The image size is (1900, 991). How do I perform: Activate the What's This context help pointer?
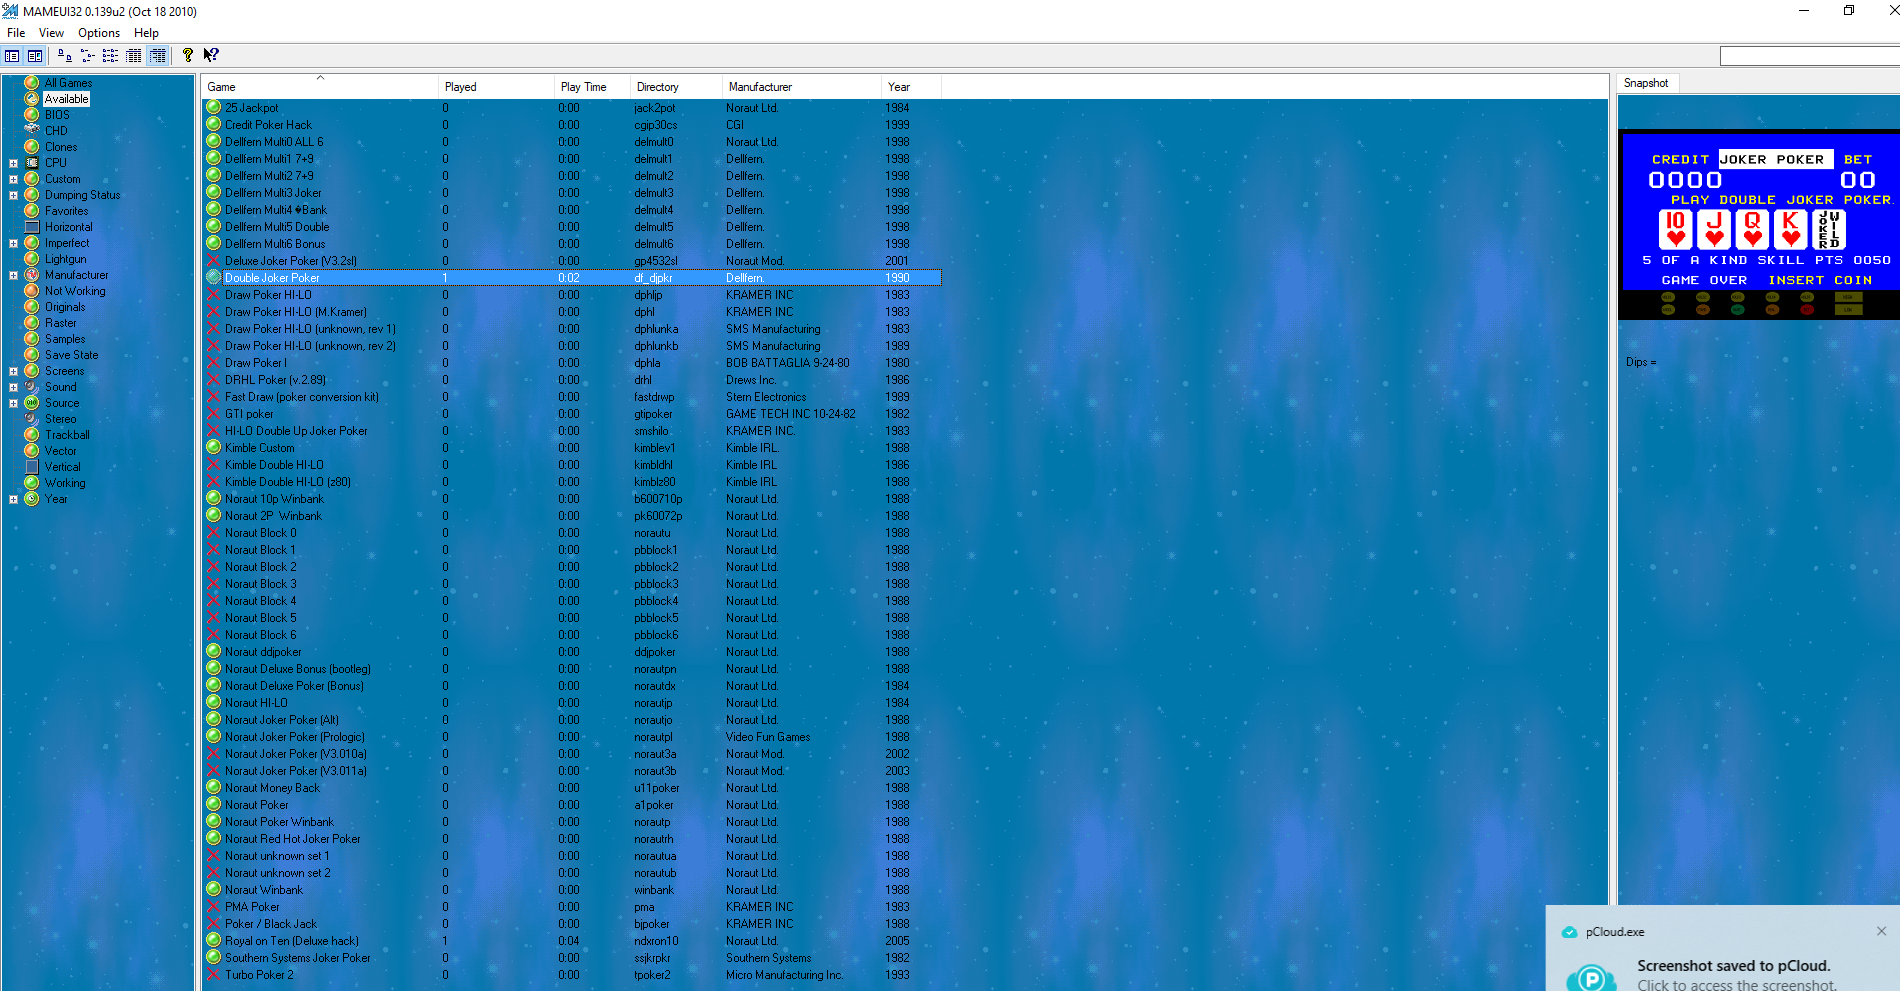coord(211,55)
